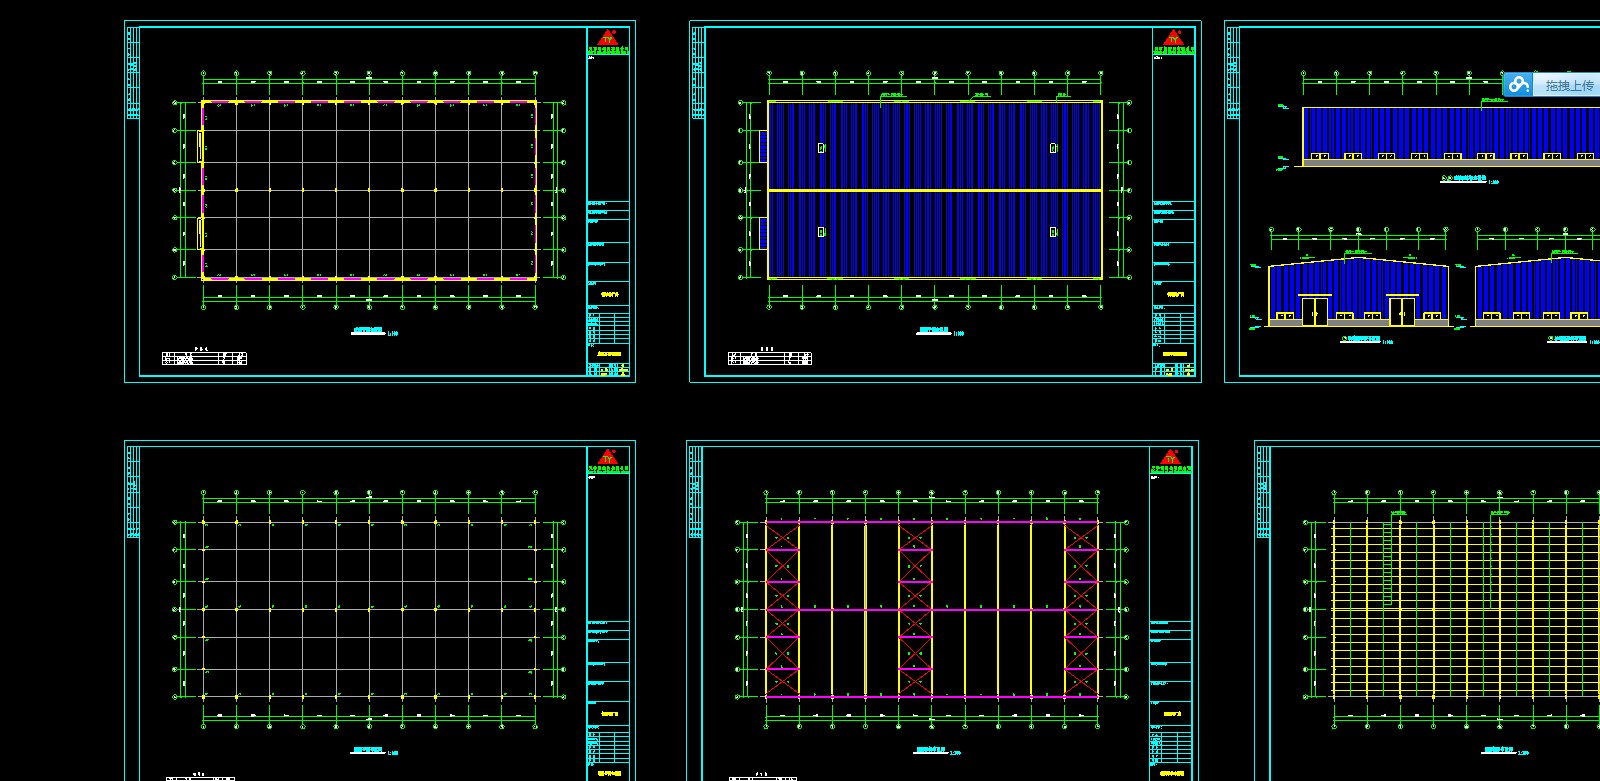Select the column layout plan with yellow column dots

369,609
